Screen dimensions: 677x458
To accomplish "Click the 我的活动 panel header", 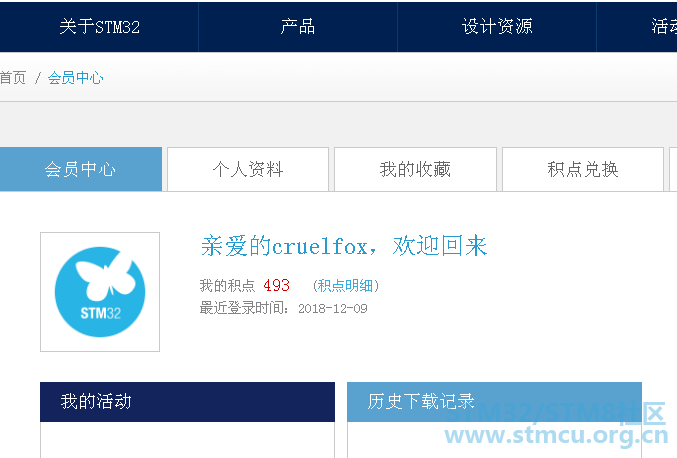I will tap(187, 401).
